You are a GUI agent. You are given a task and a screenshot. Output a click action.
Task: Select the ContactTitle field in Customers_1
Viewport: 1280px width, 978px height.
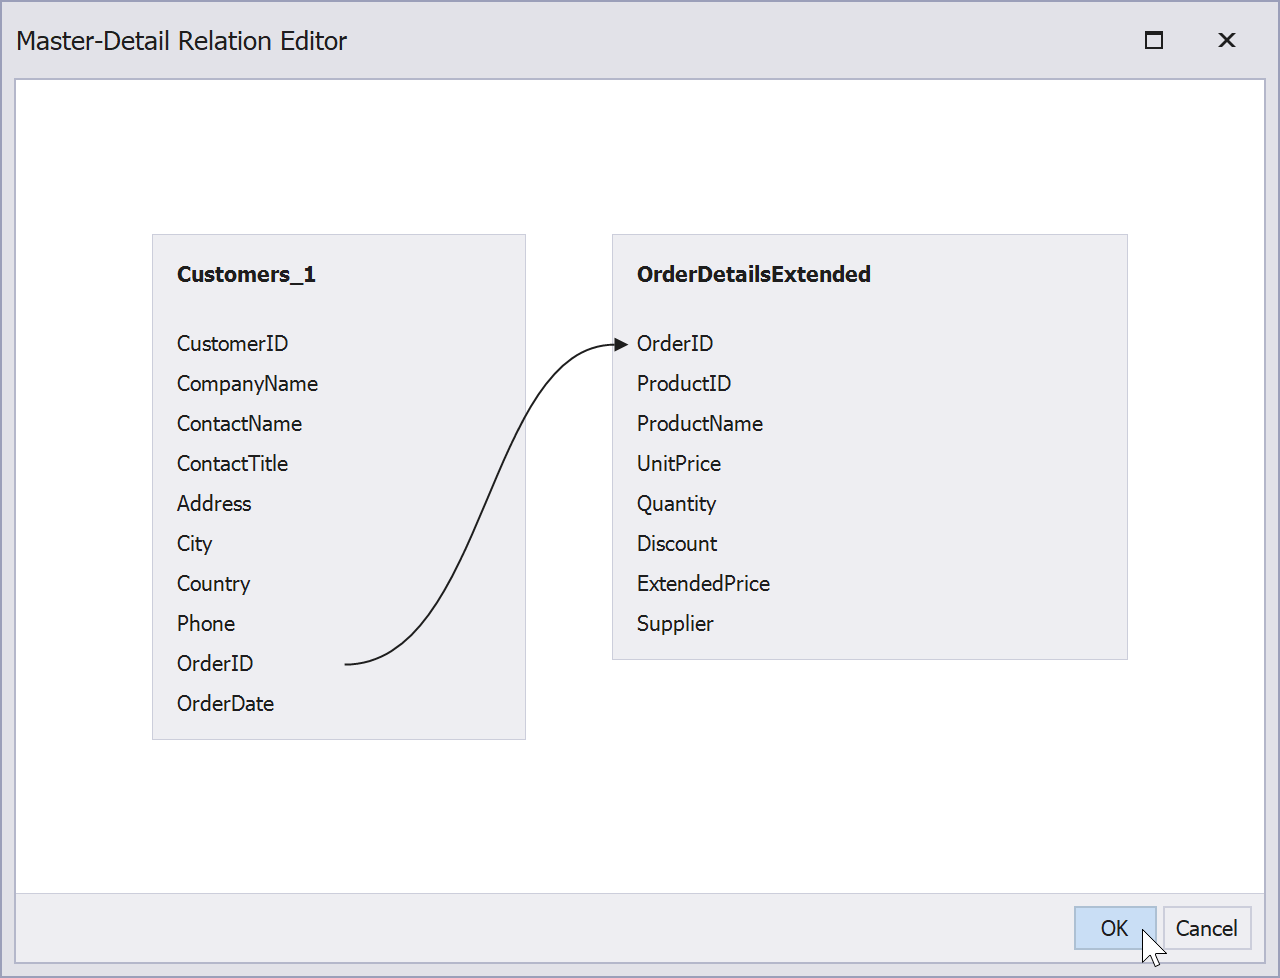(232, 463)
